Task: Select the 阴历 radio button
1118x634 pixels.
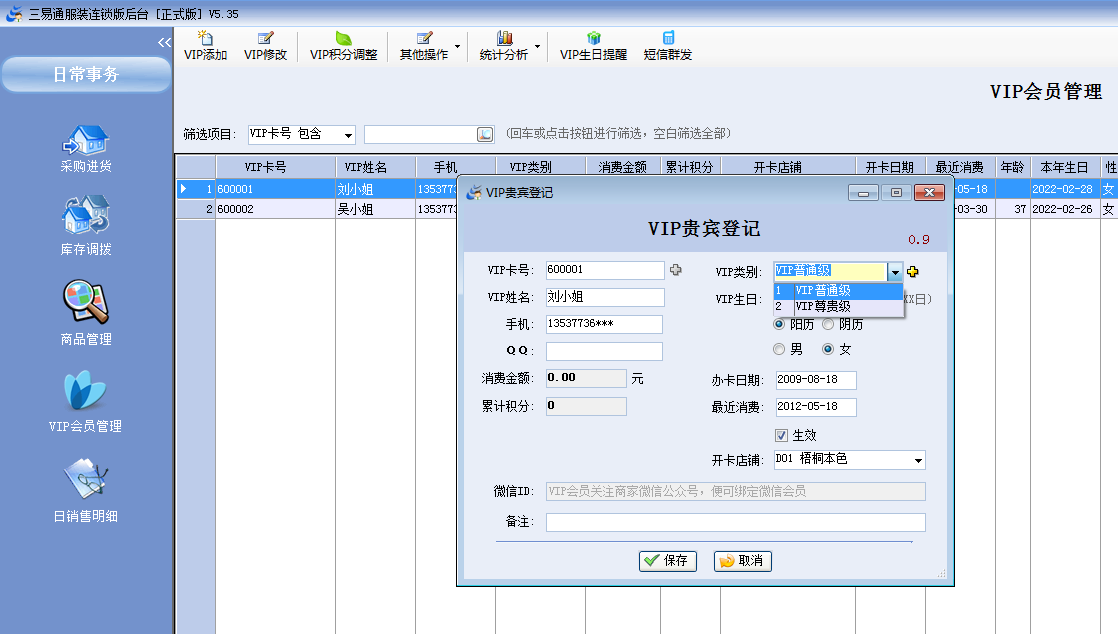Action: (x=828, y=324)
